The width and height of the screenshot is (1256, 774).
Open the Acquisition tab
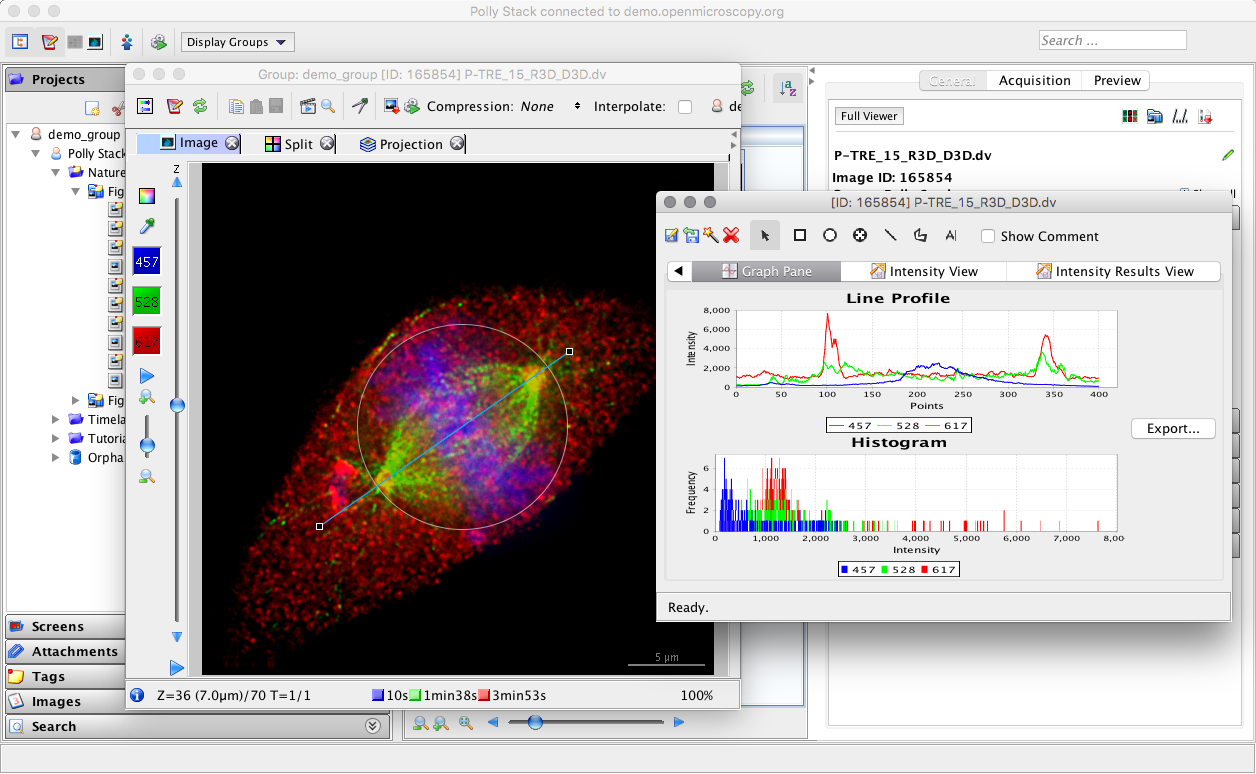tap(1034, 81)
